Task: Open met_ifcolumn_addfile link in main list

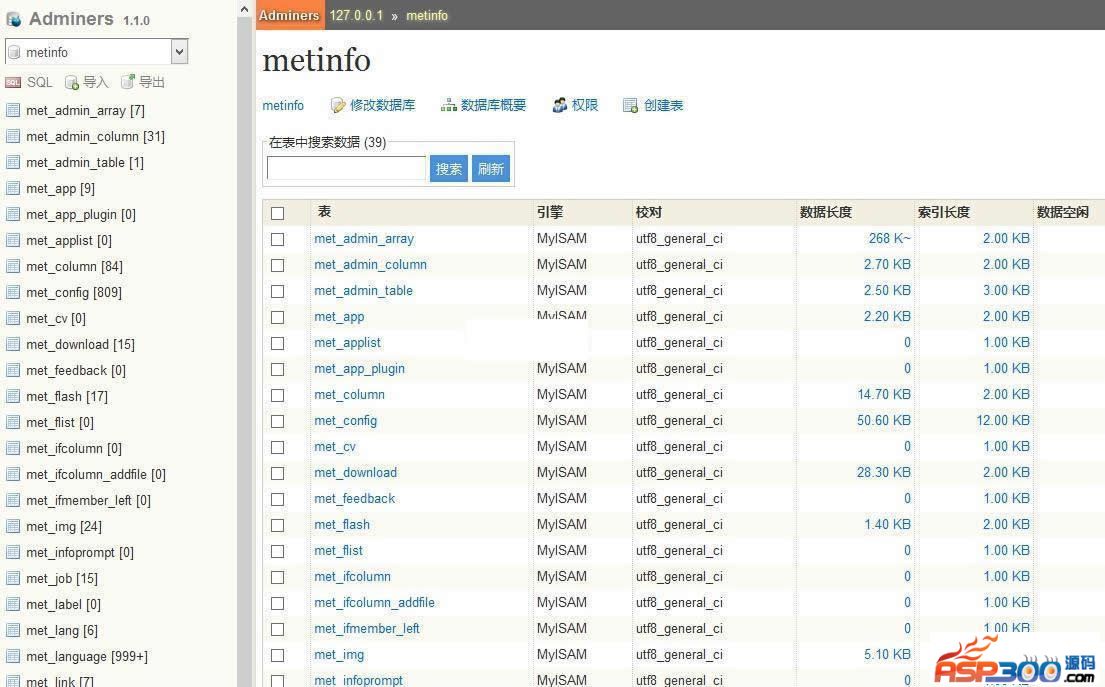Action: 375,602
